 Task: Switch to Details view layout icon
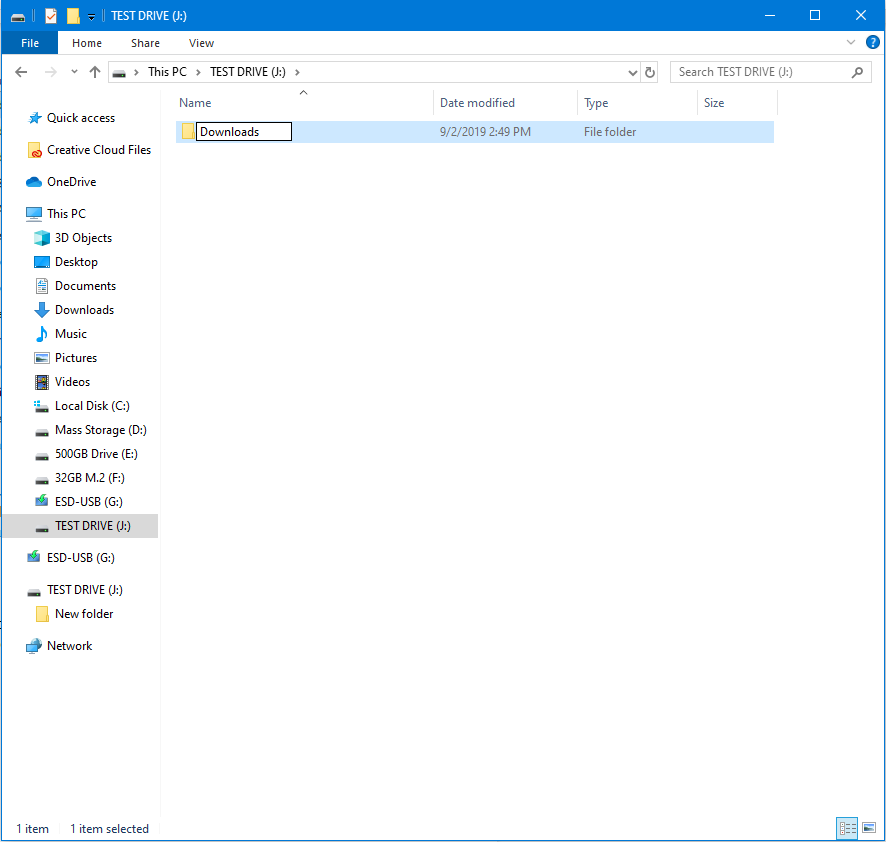pos(847,828)
